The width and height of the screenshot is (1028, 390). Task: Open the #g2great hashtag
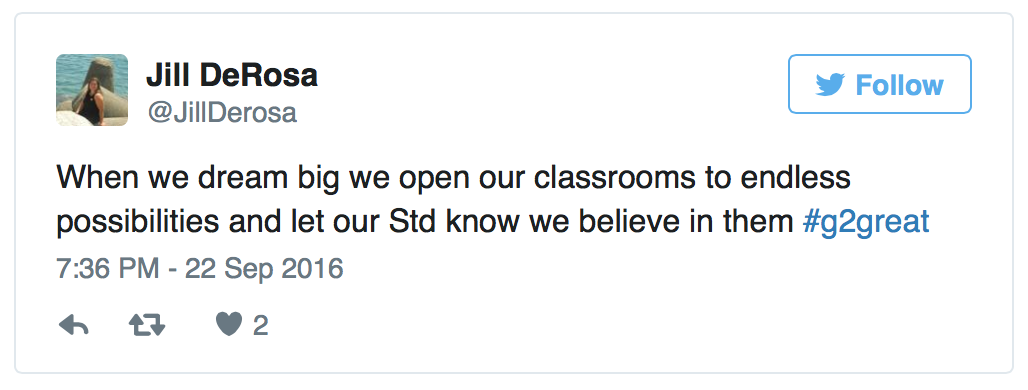coord(865,223)
